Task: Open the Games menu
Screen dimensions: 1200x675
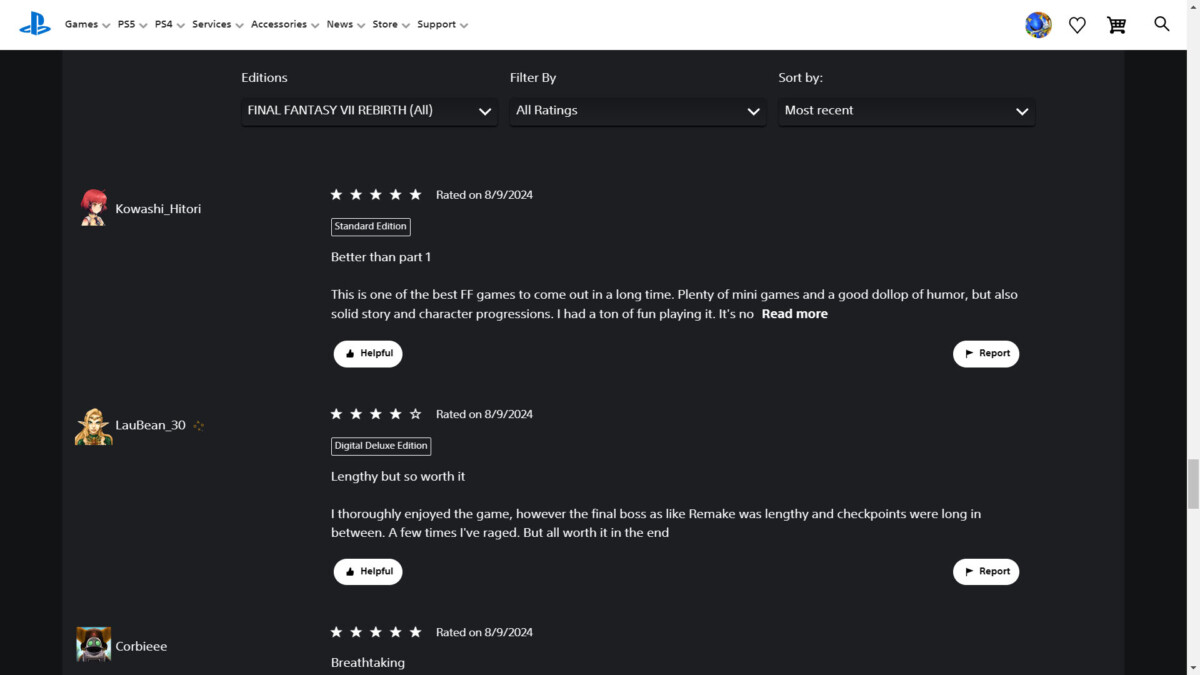Action: pyautogui.click(x=87, y=24)
